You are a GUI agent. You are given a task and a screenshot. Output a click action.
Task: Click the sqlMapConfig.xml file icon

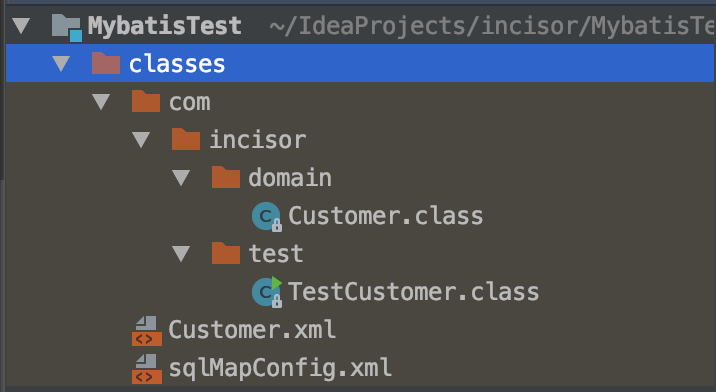(x=147, y=369)
